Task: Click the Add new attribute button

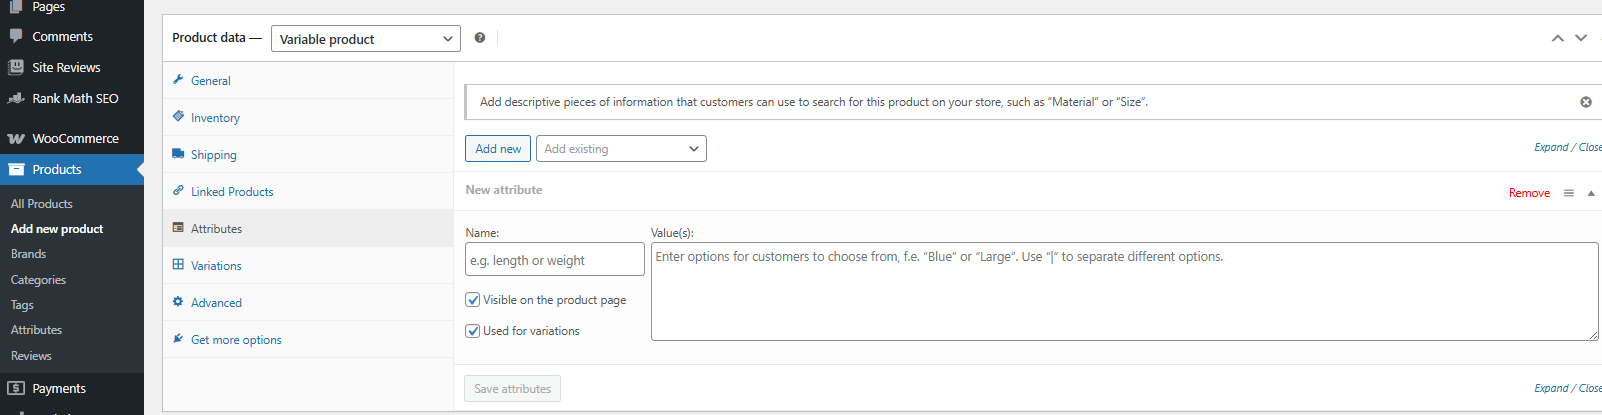Action: 498,149
